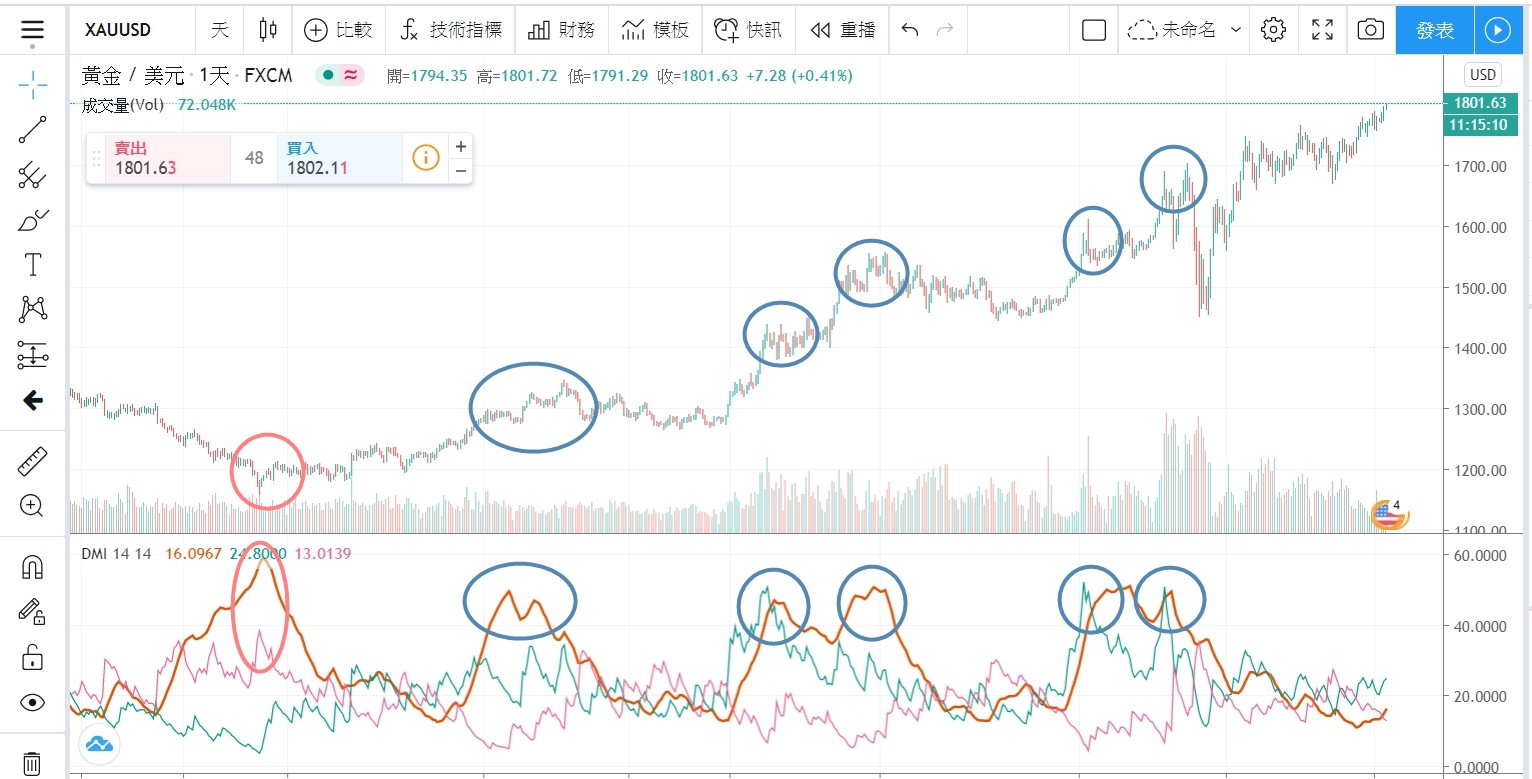
Task: Toggle magnet mode on
Action: [32, 567]
